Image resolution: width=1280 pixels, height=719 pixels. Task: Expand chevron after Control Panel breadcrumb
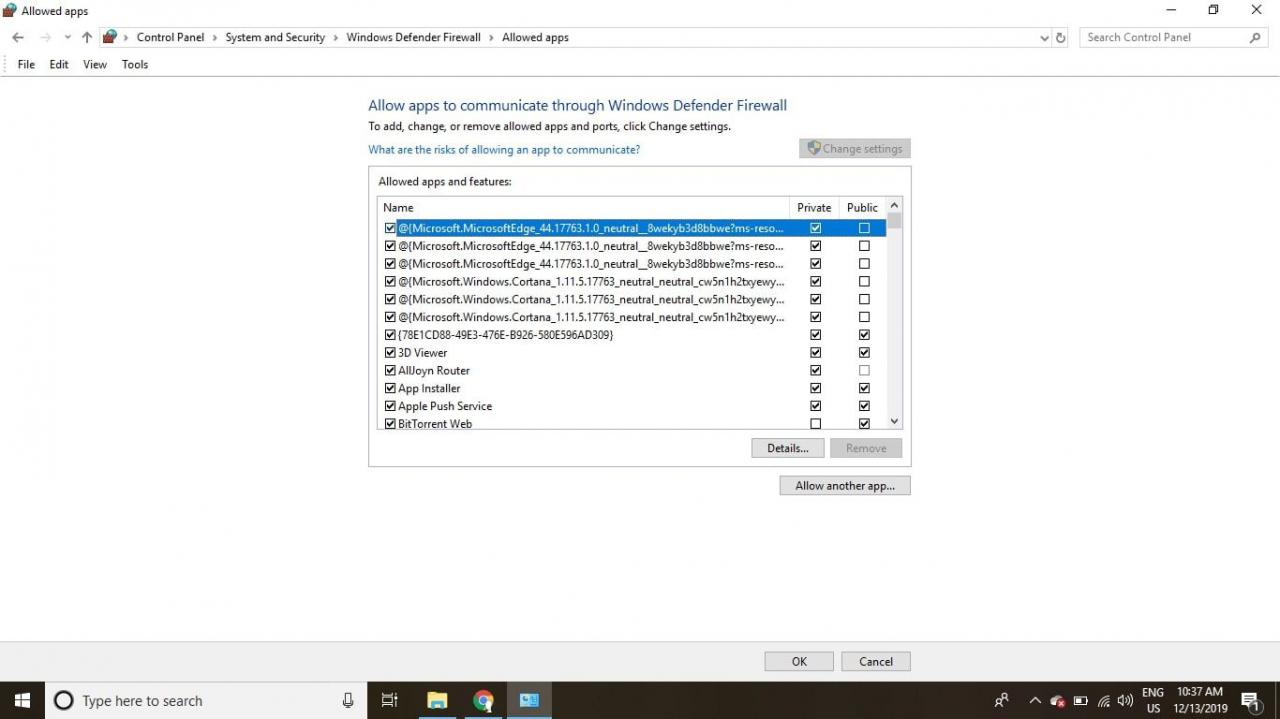[x=214, y=38]
